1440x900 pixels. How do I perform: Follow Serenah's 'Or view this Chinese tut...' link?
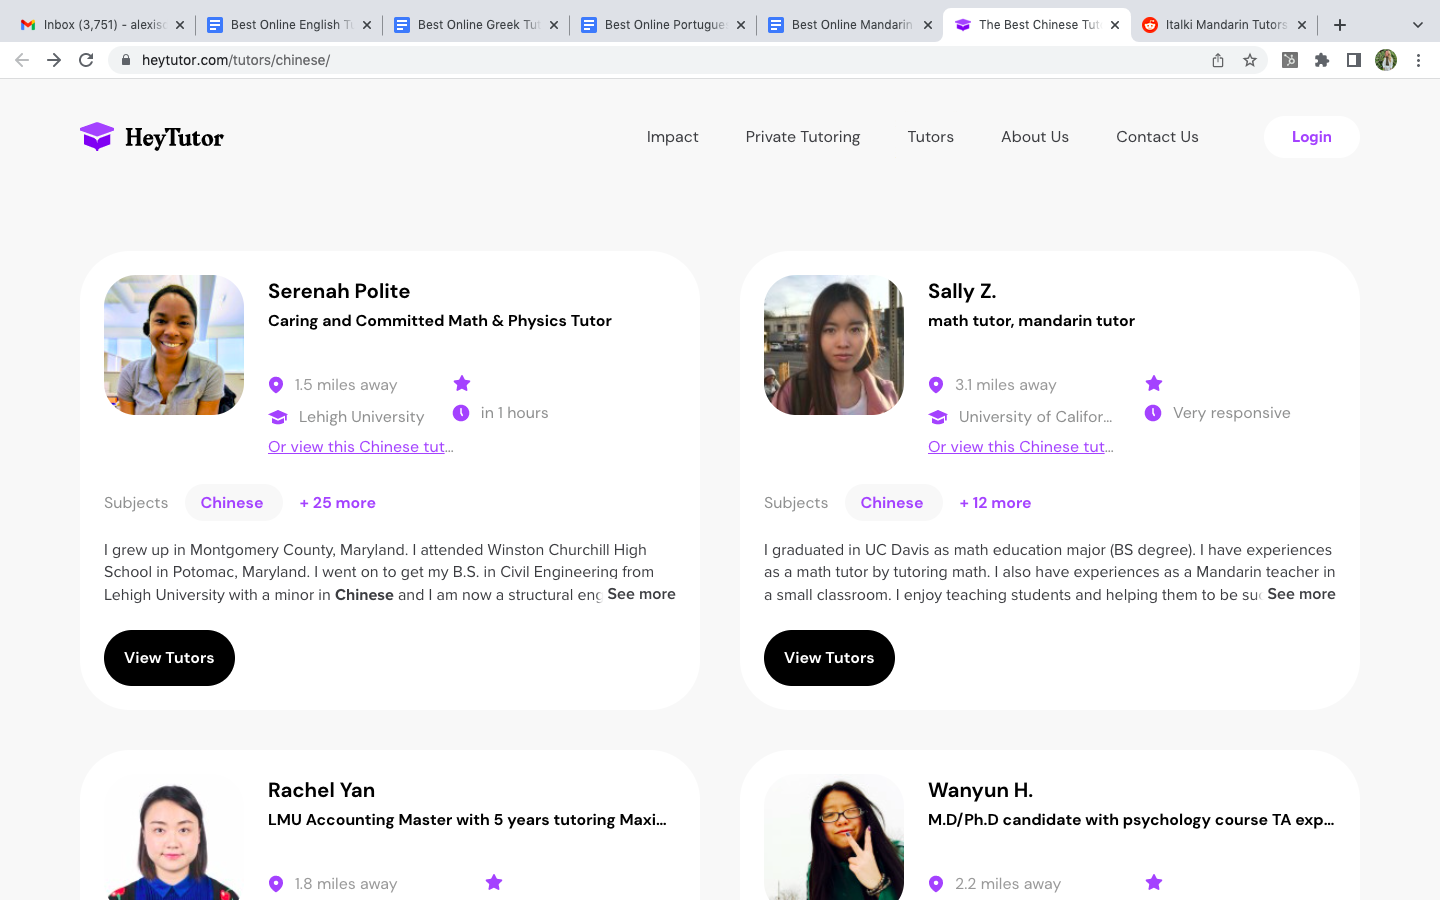click(x=360, y=447)
